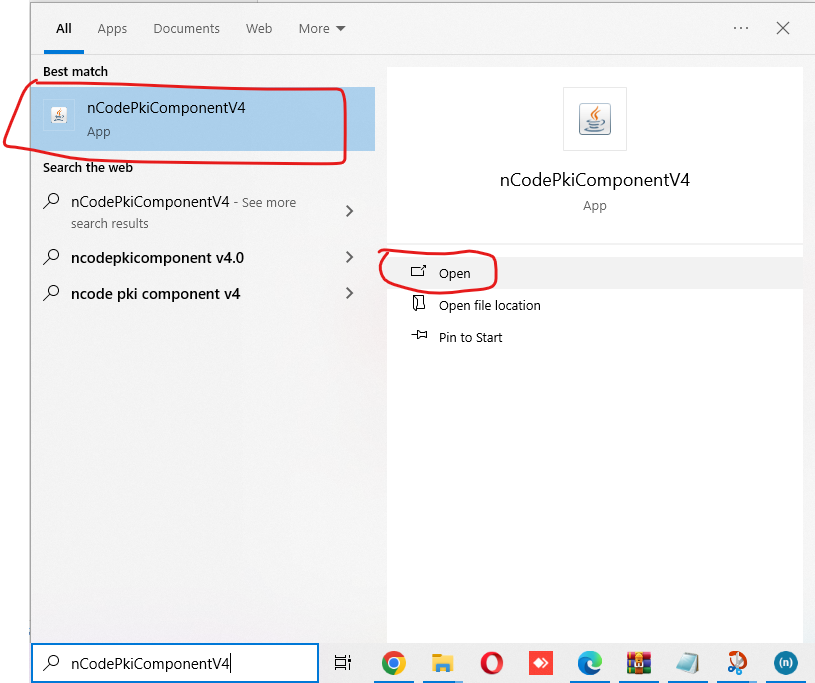The width and height of the screenshot is (815, 683).
Task: Open Google Chrome from the taskbar
Action: 393,663
